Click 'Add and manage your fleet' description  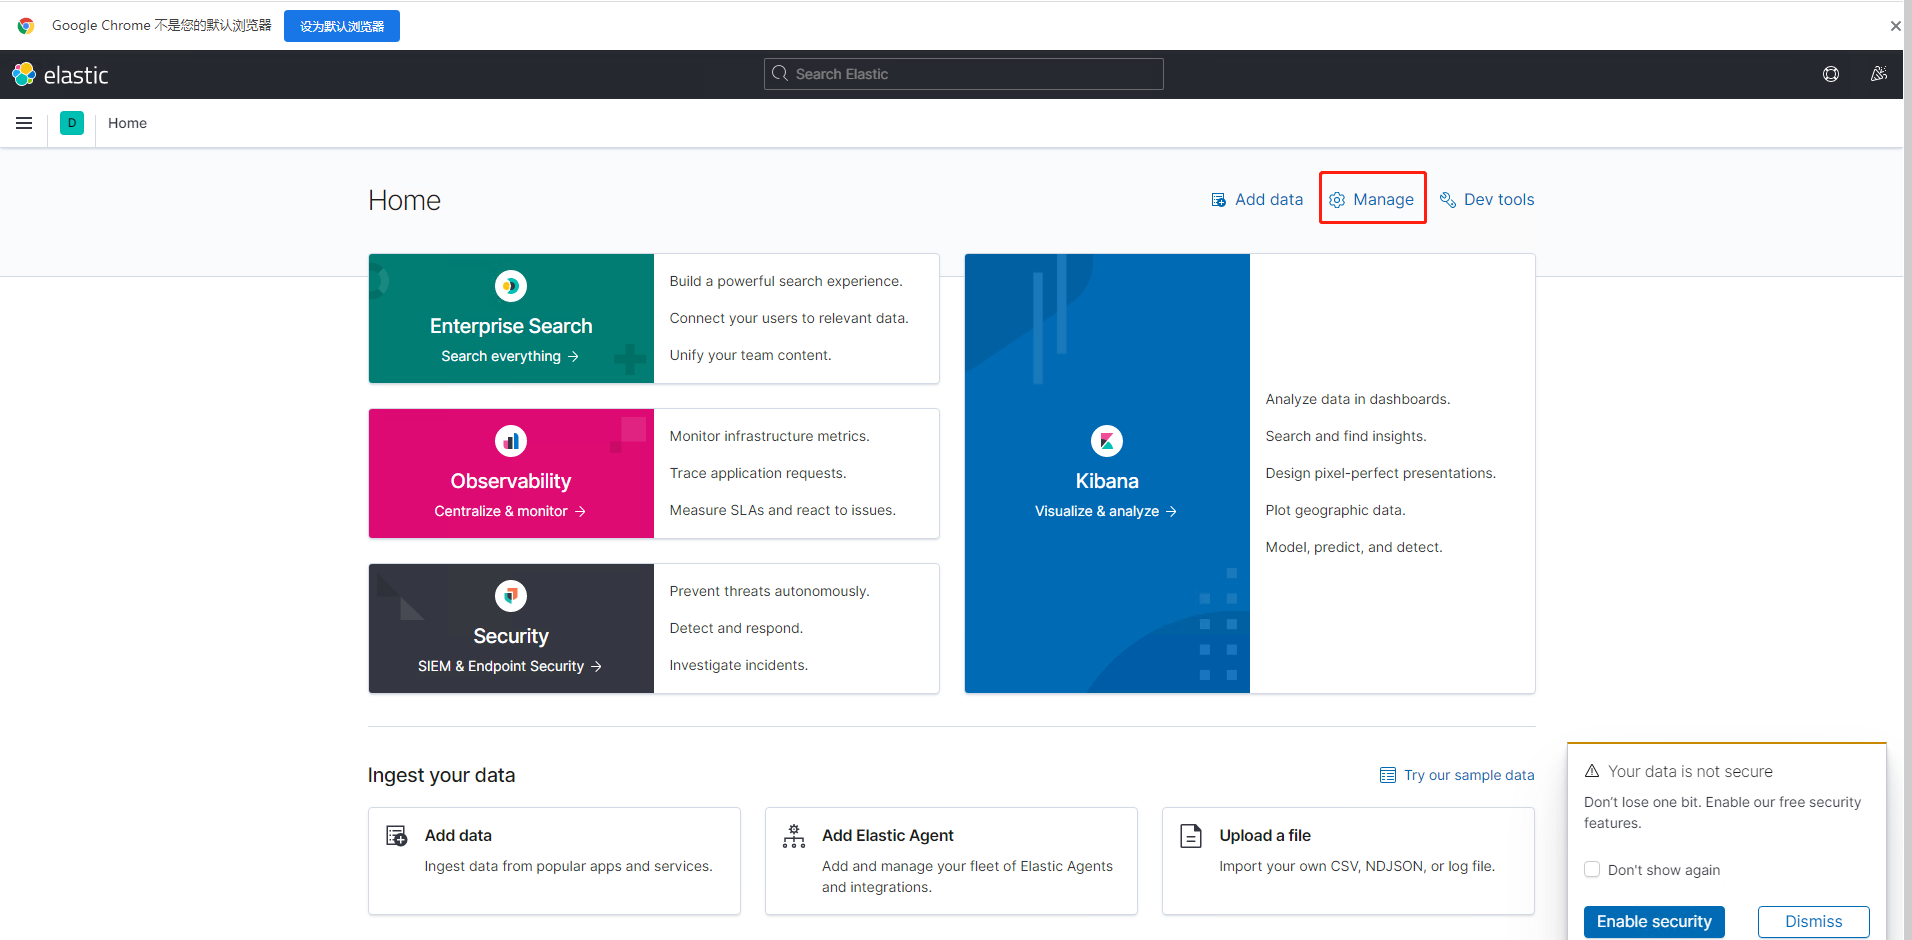967,877
